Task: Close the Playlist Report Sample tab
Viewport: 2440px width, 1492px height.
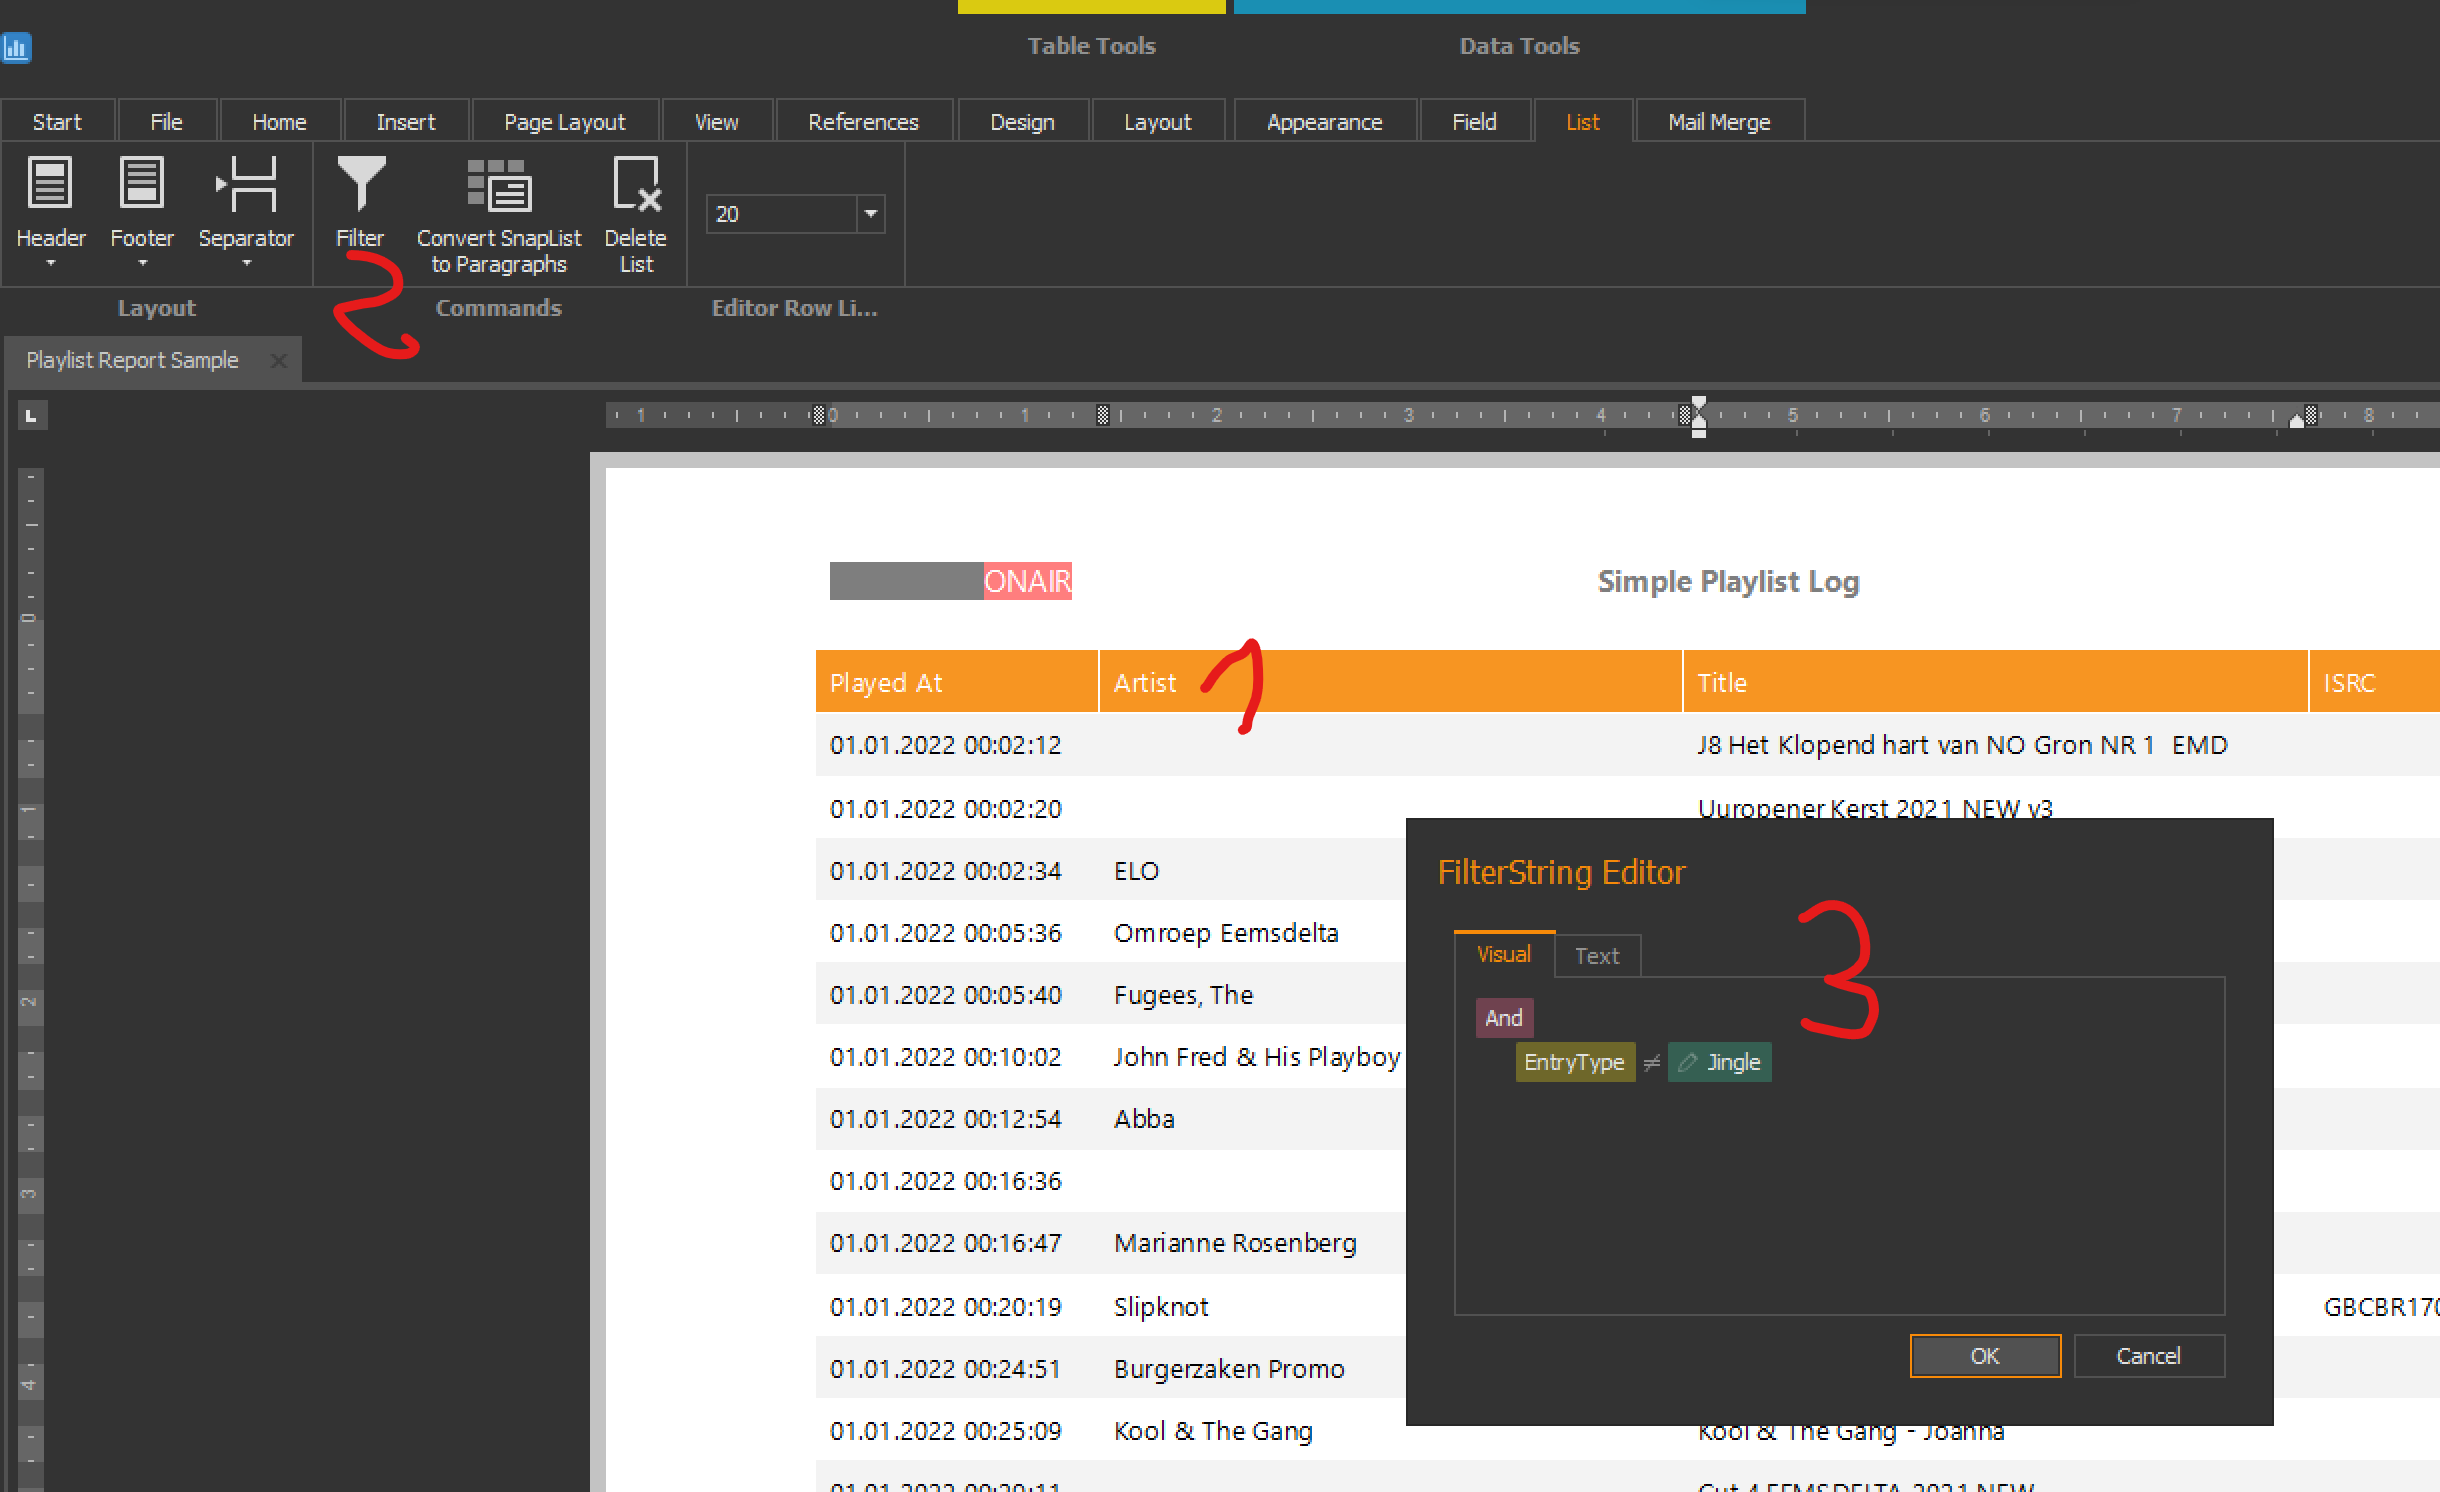Action: tap(279, 361)
